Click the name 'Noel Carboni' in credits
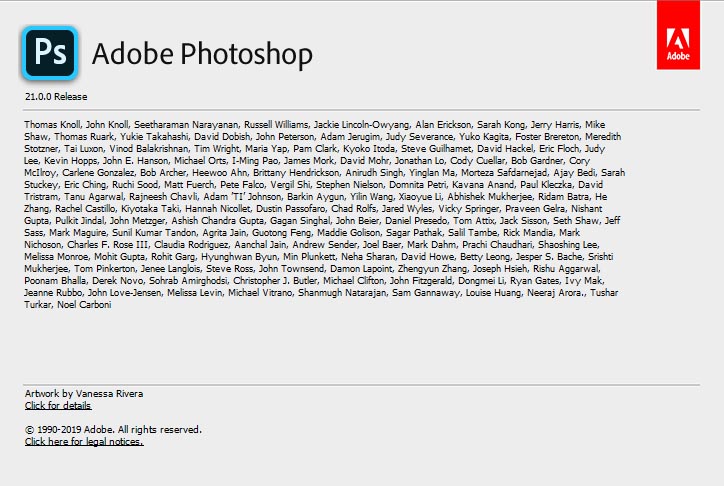724x486 pixels. [84, 305]
